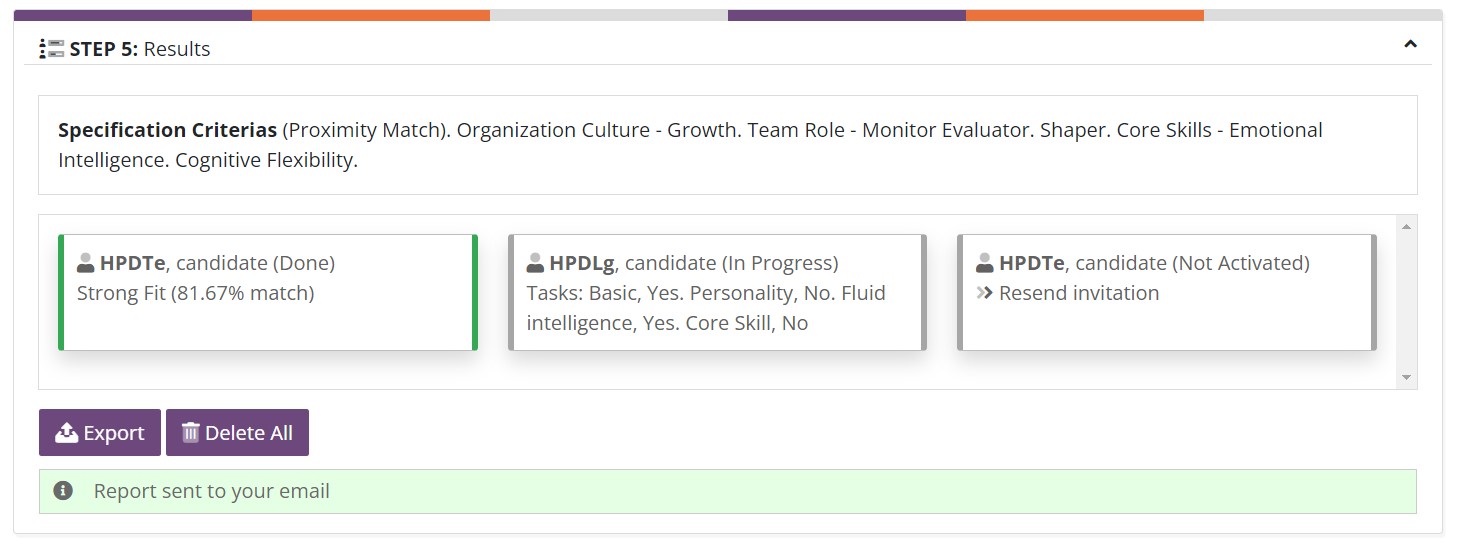Select the HPDLg In Progress candidate card
Screen dimensions: 1462x551
tap(717, 293)
